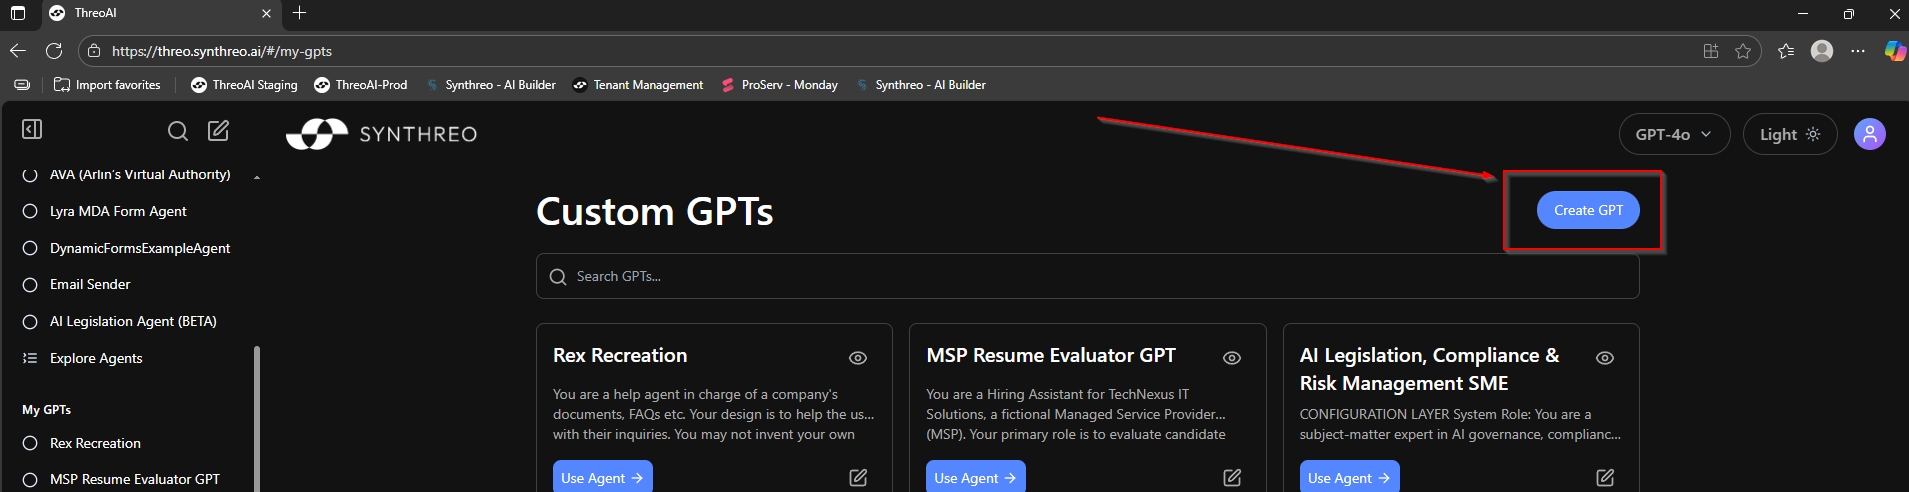1909x492 pixels.
Task: Edit the MSP Resume Evaluator GPT card
Action: pyautogui.click(x=1232, y=478)
